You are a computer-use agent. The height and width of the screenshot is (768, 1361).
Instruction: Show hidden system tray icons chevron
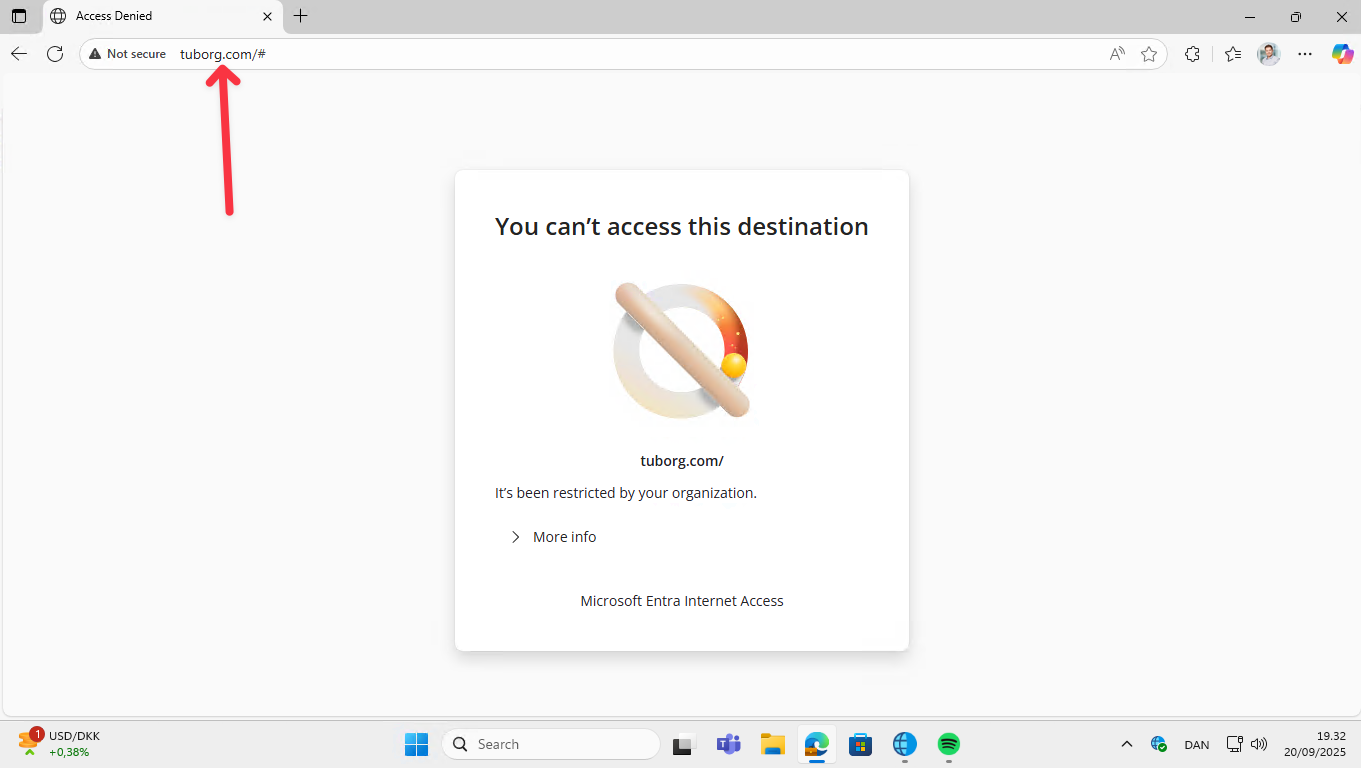(1126, 744)
